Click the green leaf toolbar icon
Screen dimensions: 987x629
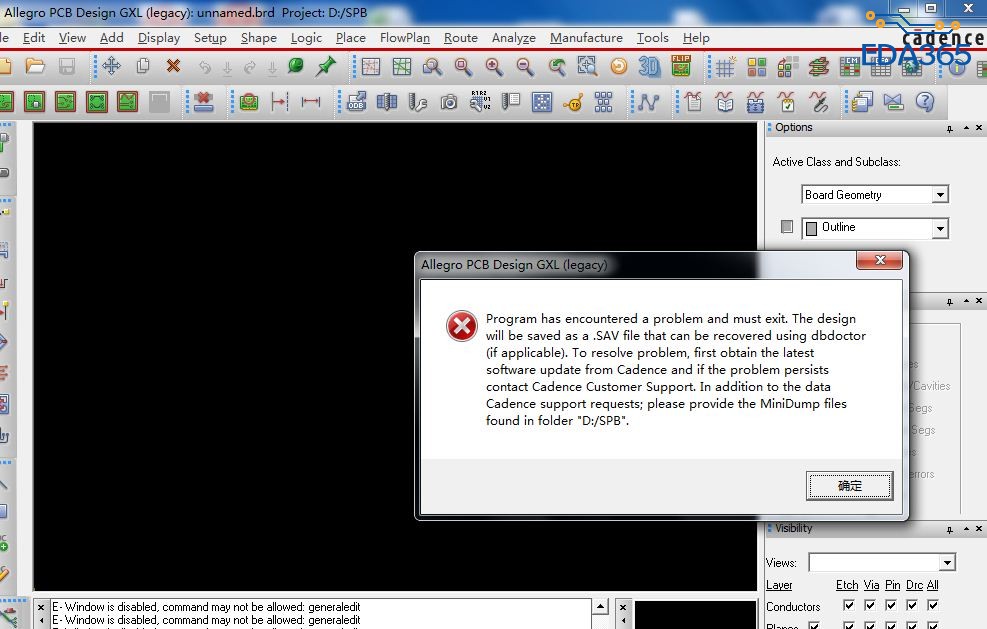[x=295, y=65]
